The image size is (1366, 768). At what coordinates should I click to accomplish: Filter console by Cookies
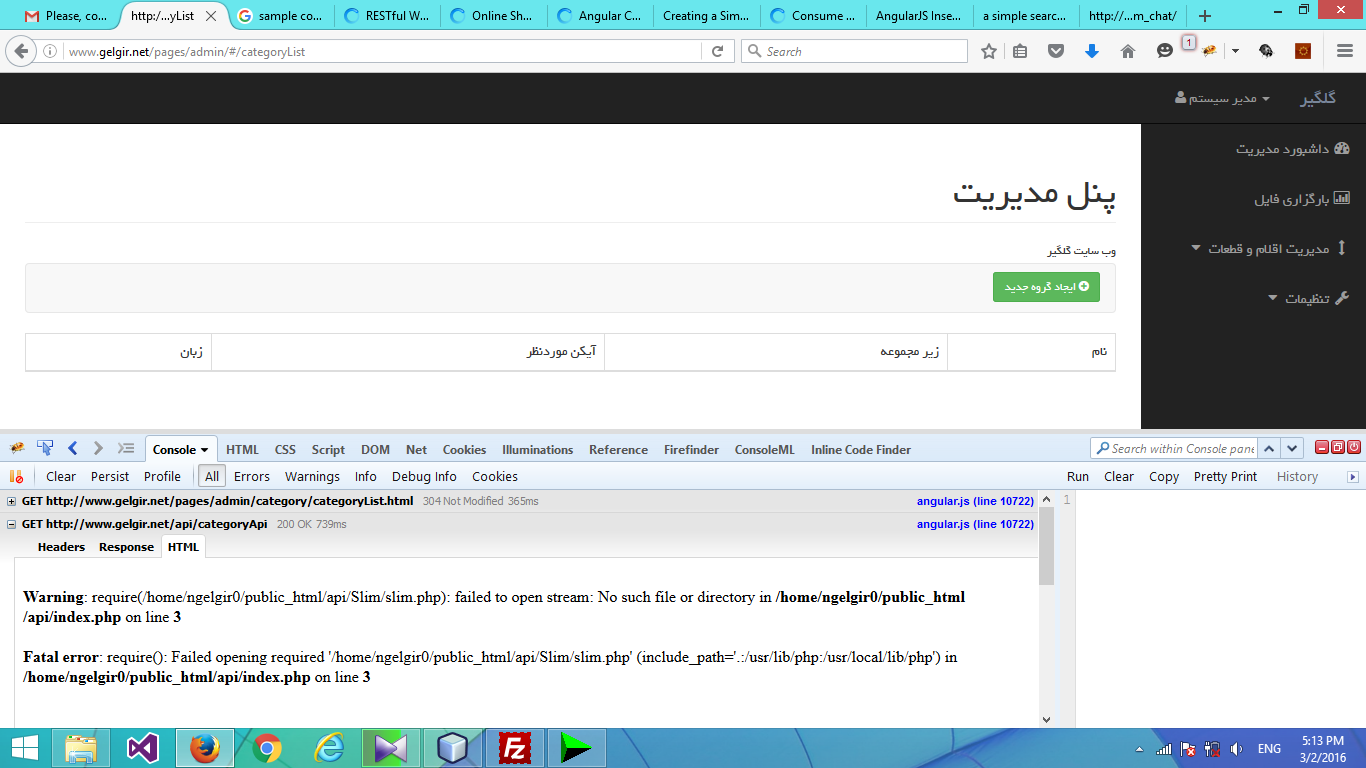tap(495, 477)
